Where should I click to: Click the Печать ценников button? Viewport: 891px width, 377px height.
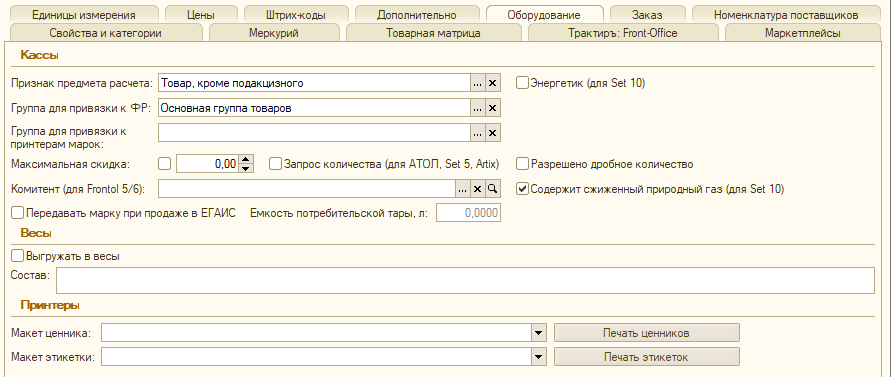(x=647, y=333)
